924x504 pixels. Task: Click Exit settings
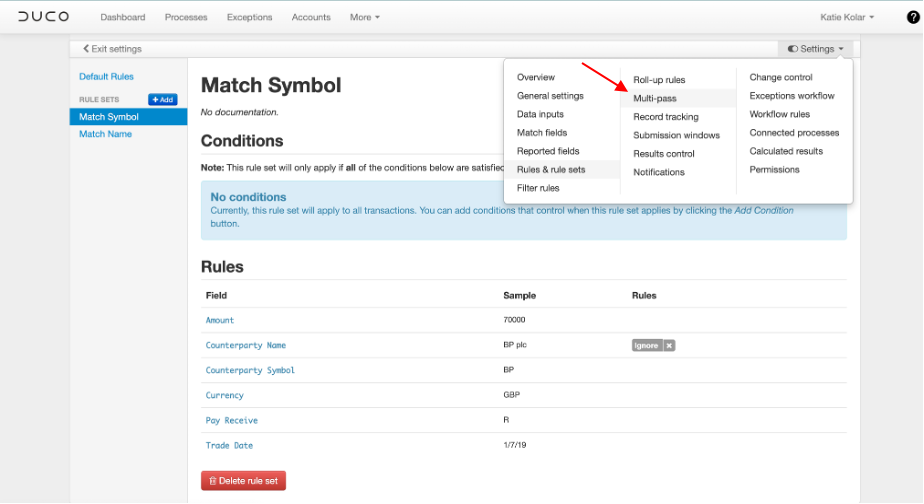pos(112,49)
